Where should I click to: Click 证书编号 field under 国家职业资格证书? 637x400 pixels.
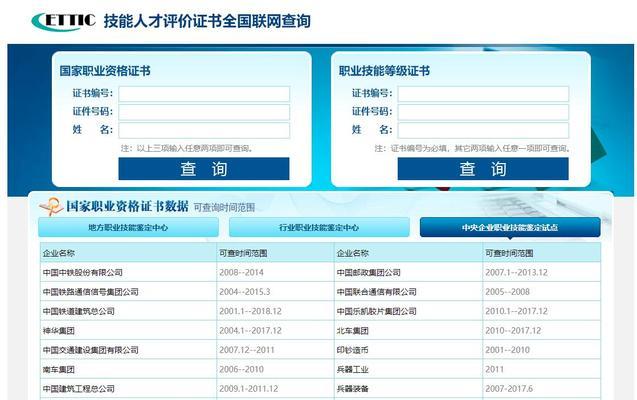click(204, 94)
